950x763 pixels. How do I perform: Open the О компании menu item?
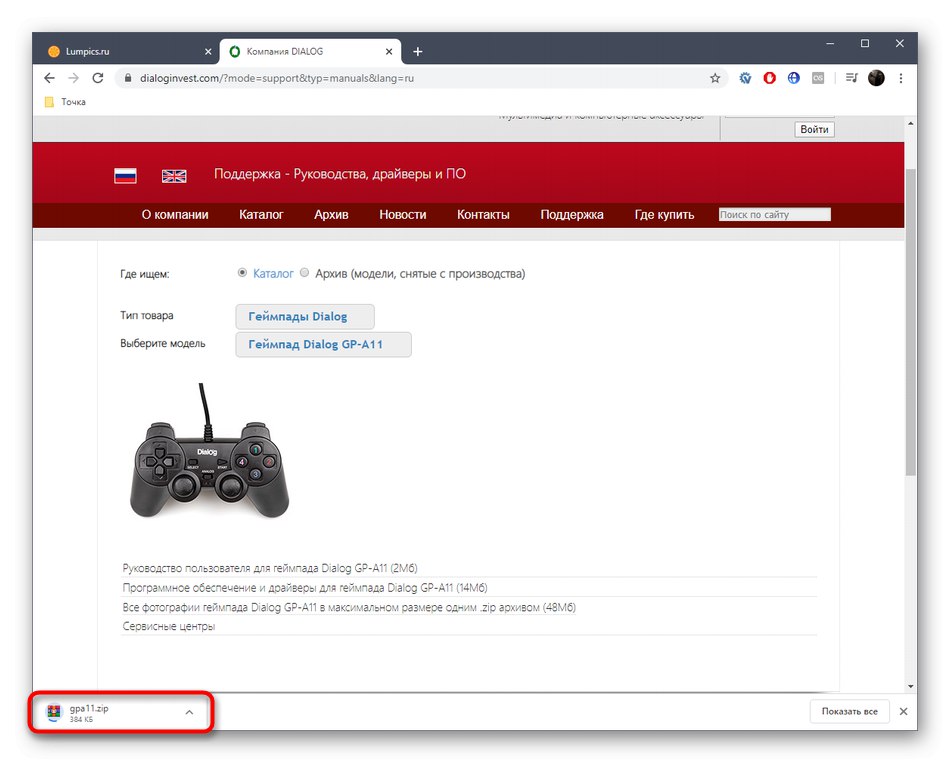pyautogui.click(x=175, y=215)
